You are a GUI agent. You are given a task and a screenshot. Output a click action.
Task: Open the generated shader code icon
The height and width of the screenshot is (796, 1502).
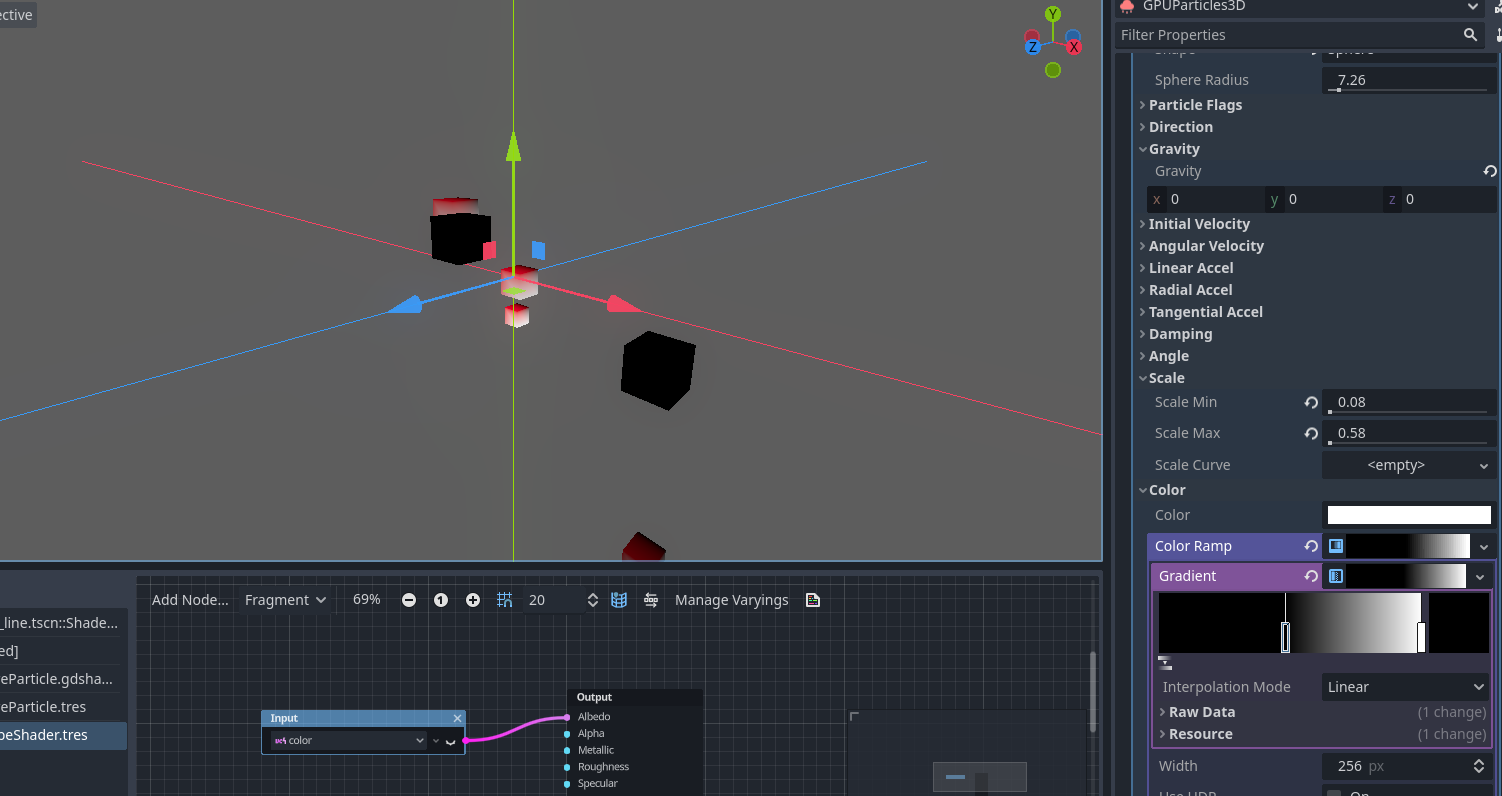pyautogui.click(x=812, y=599)
